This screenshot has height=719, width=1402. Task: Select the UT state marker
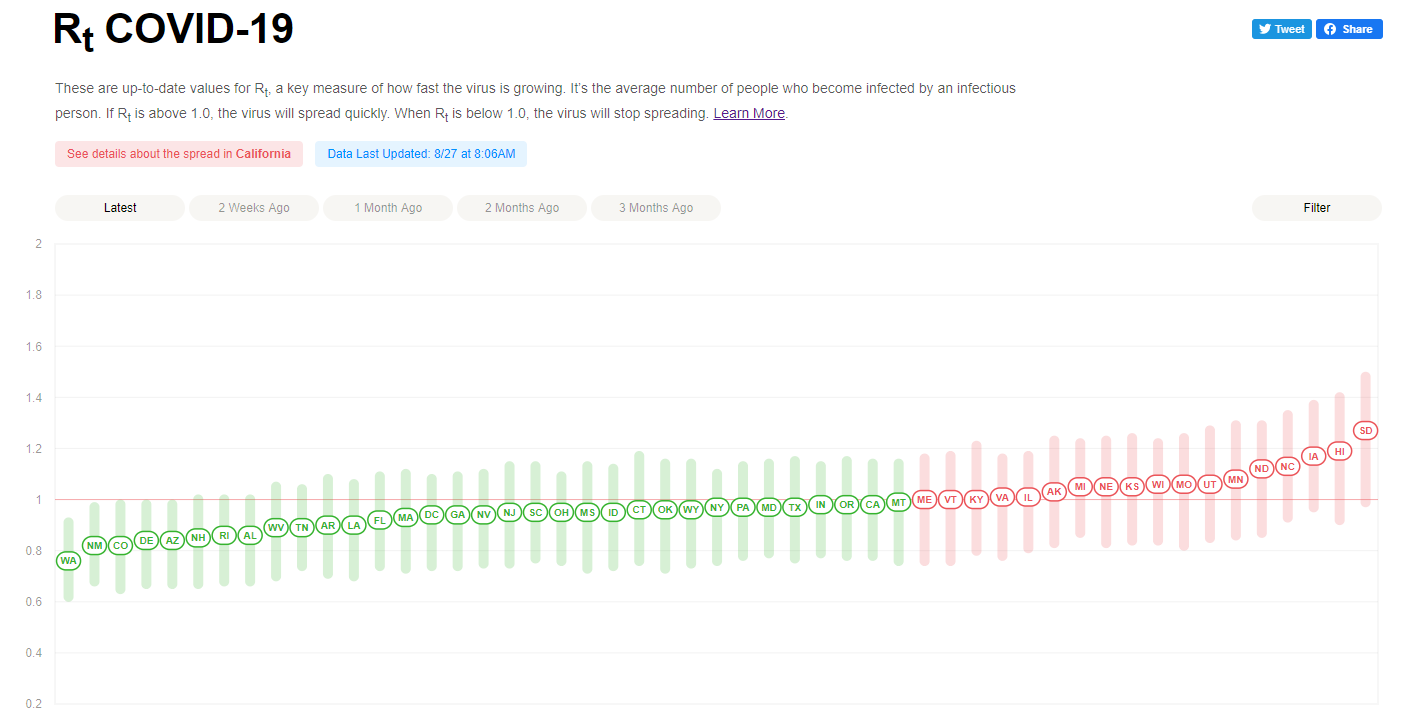1210,484
